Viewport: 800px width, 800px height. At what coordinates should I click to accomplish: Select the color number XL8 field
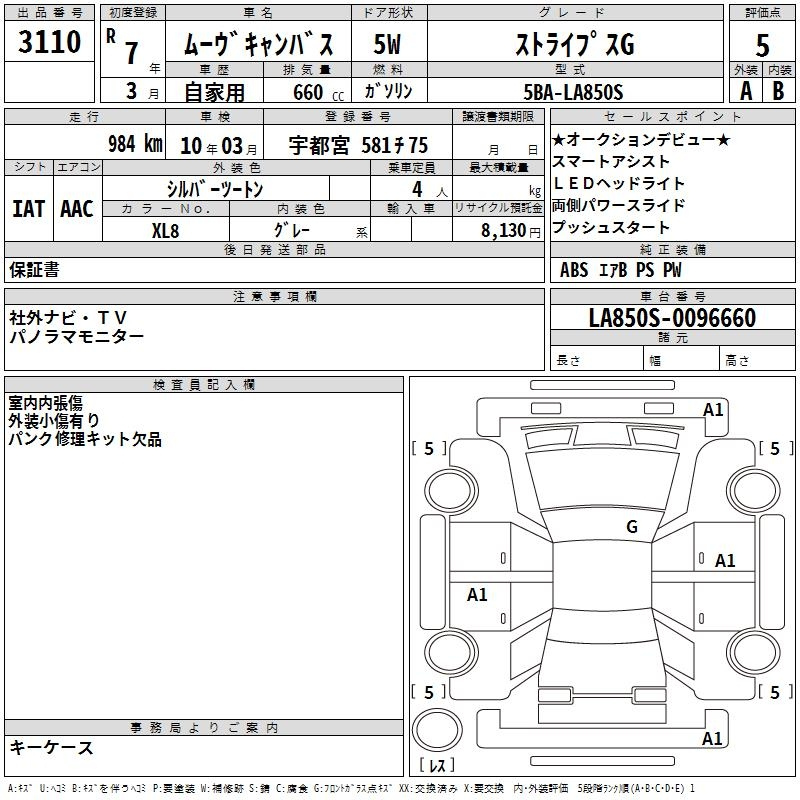coord(166,229)
